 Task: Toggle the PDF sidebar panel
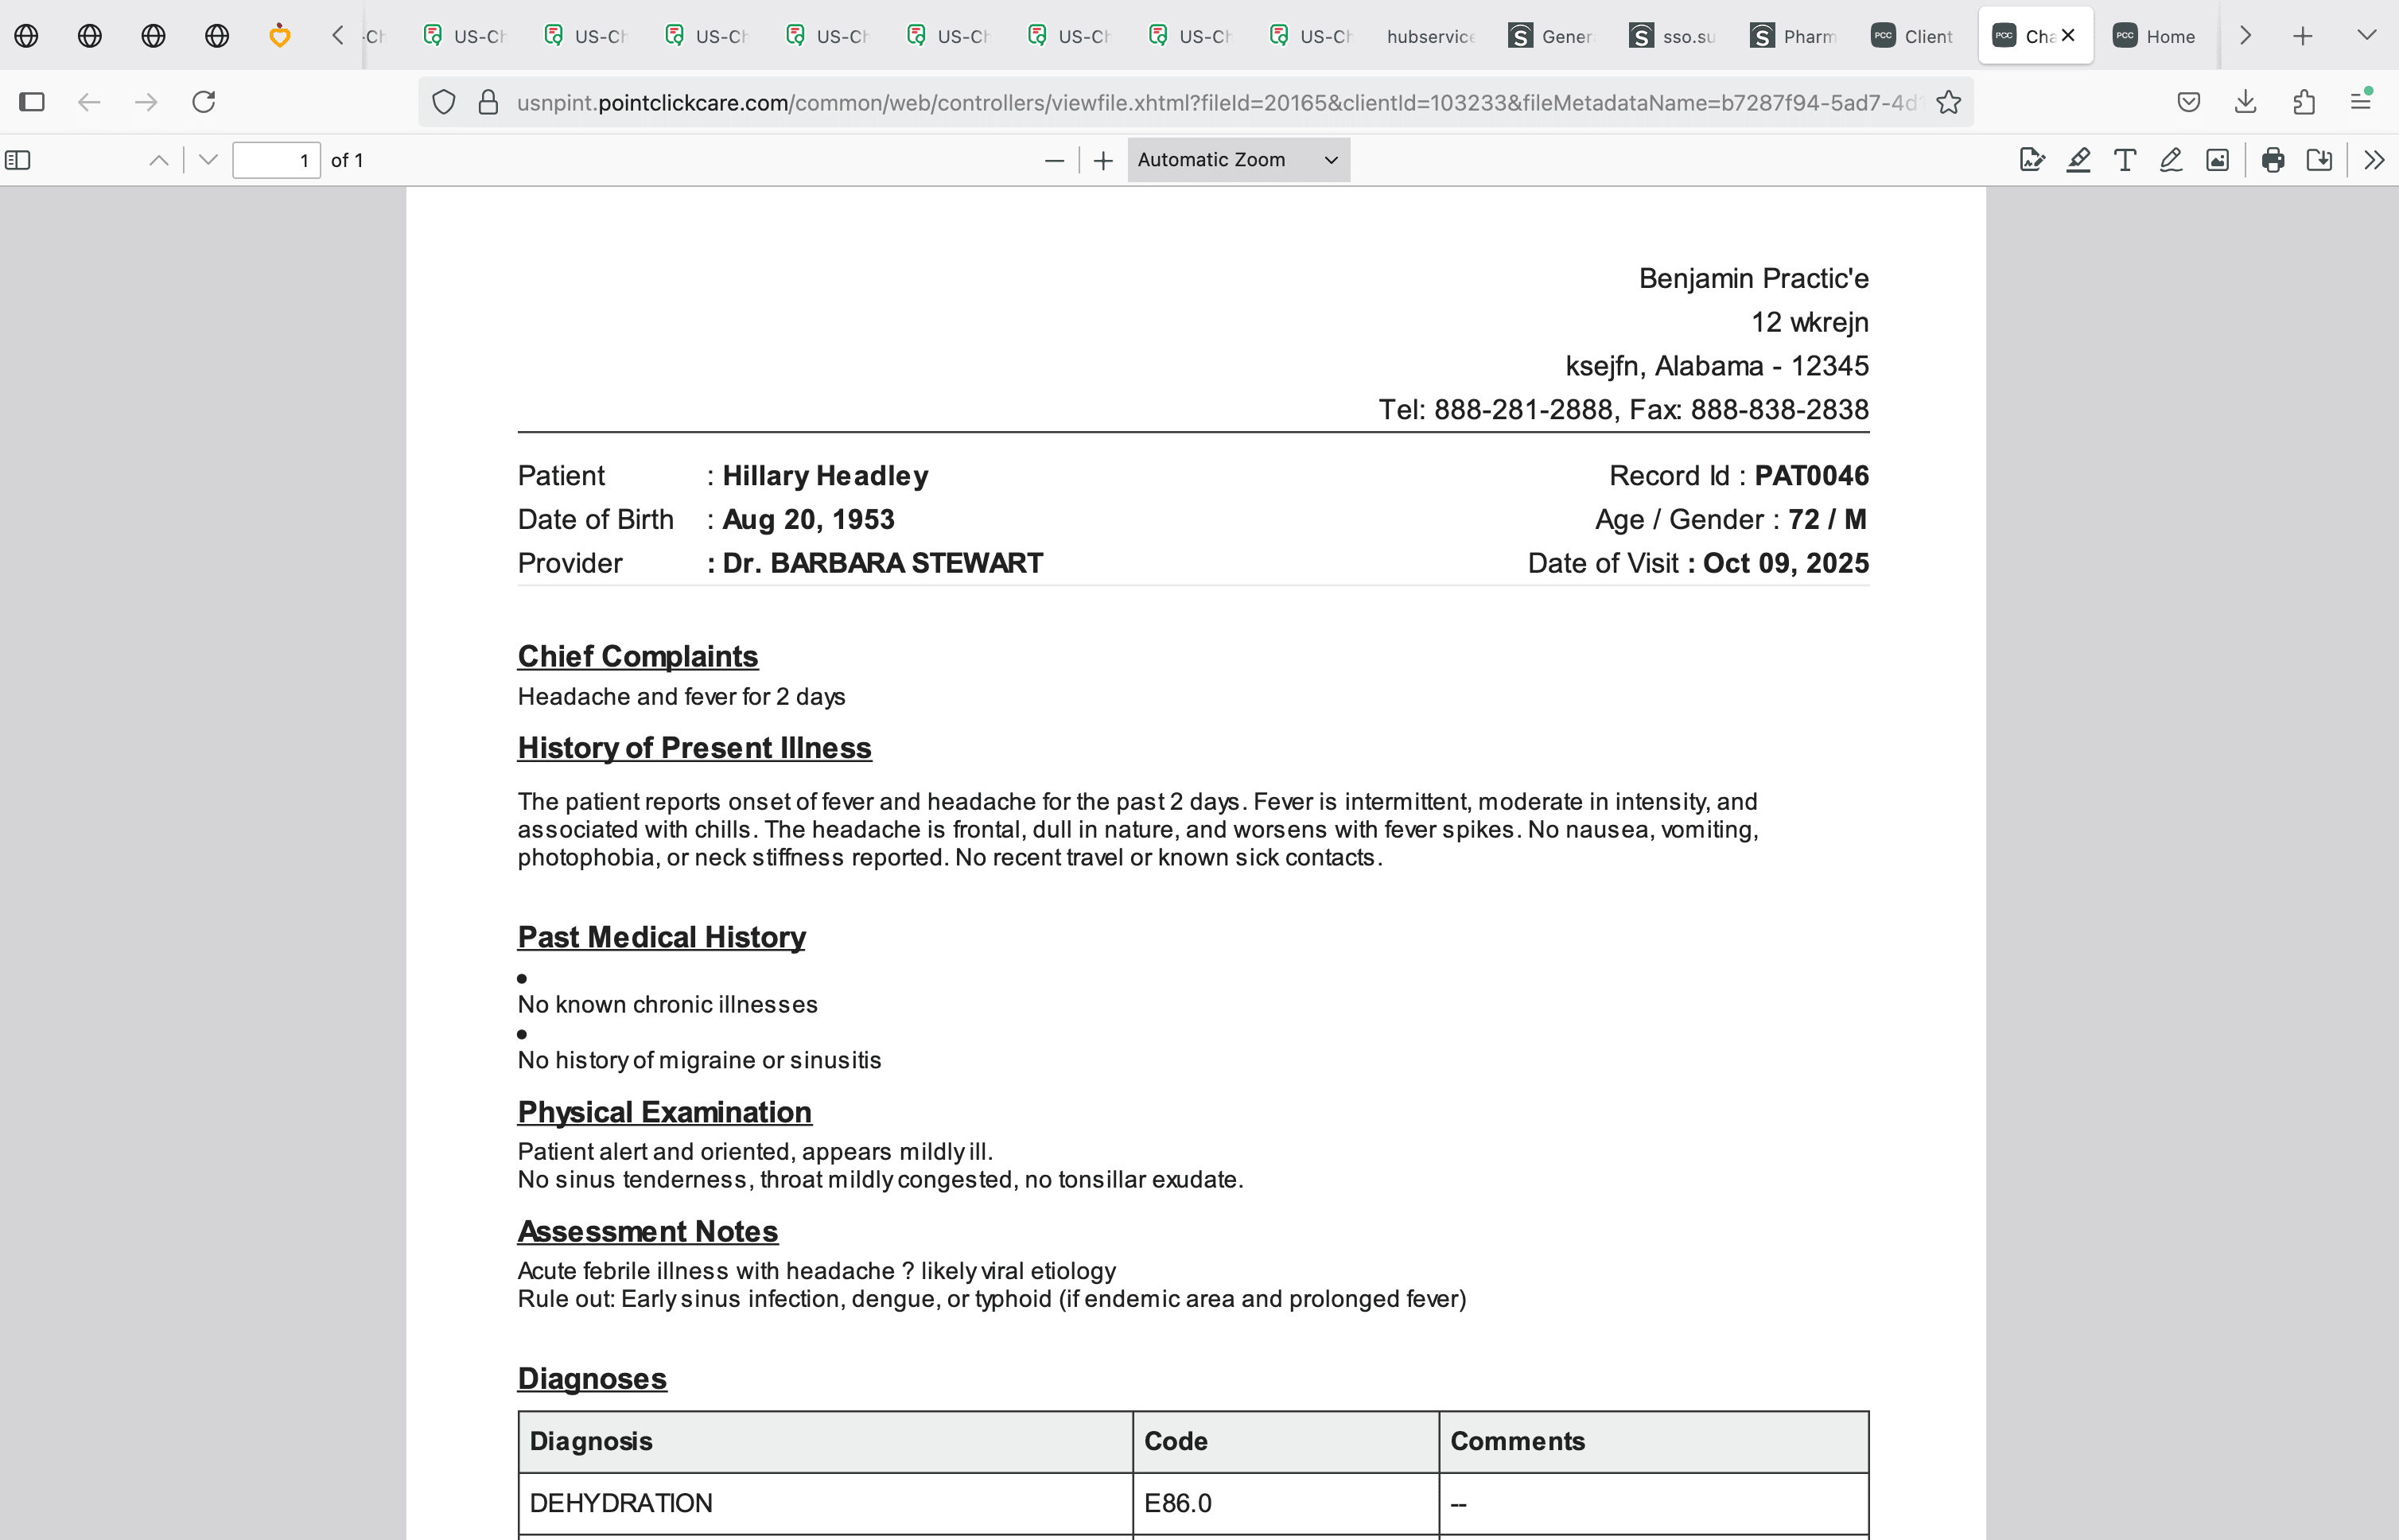(18, 159)
